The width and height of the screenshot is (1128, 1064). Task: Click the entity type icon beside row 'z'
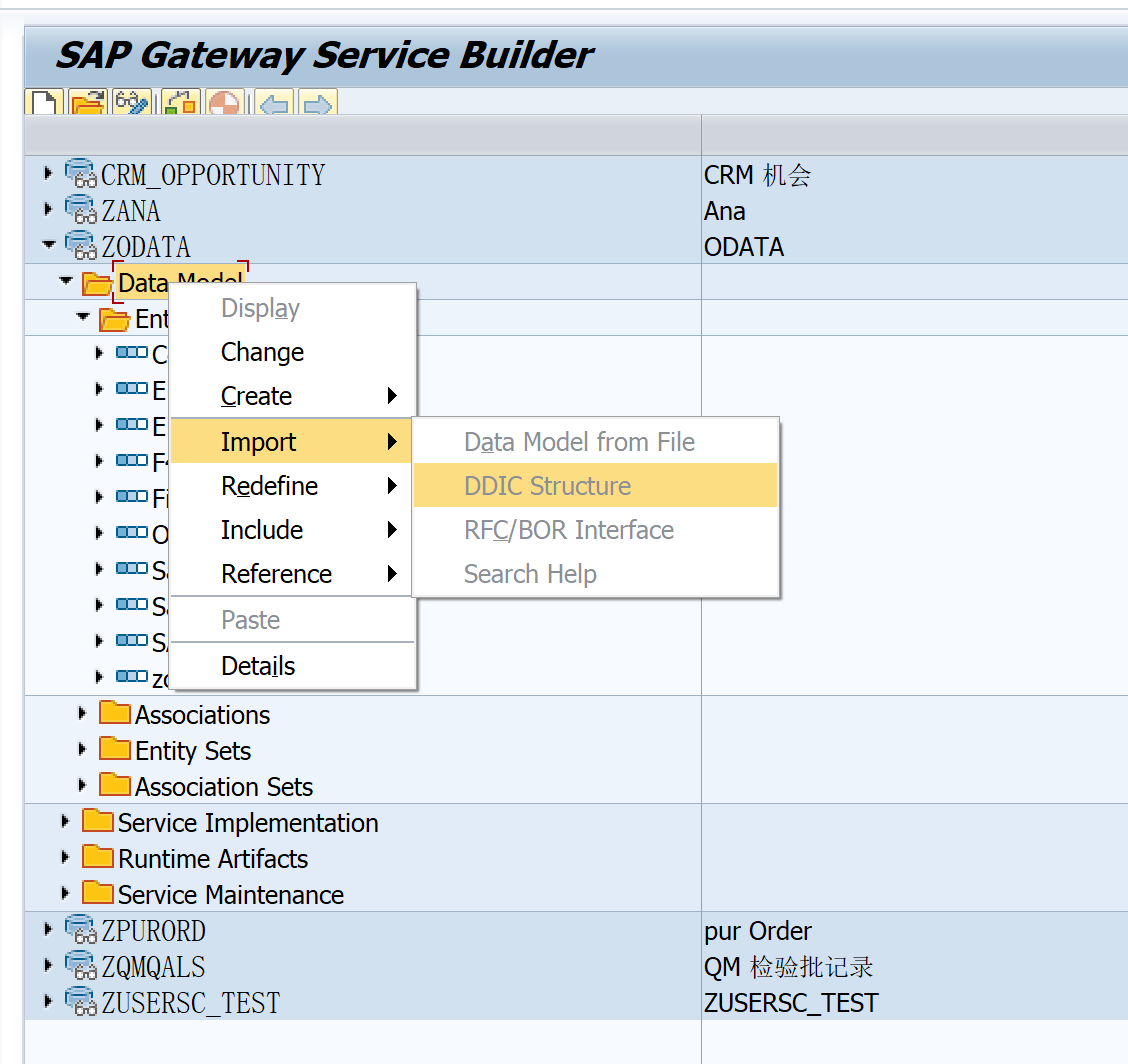coord(132,676)
